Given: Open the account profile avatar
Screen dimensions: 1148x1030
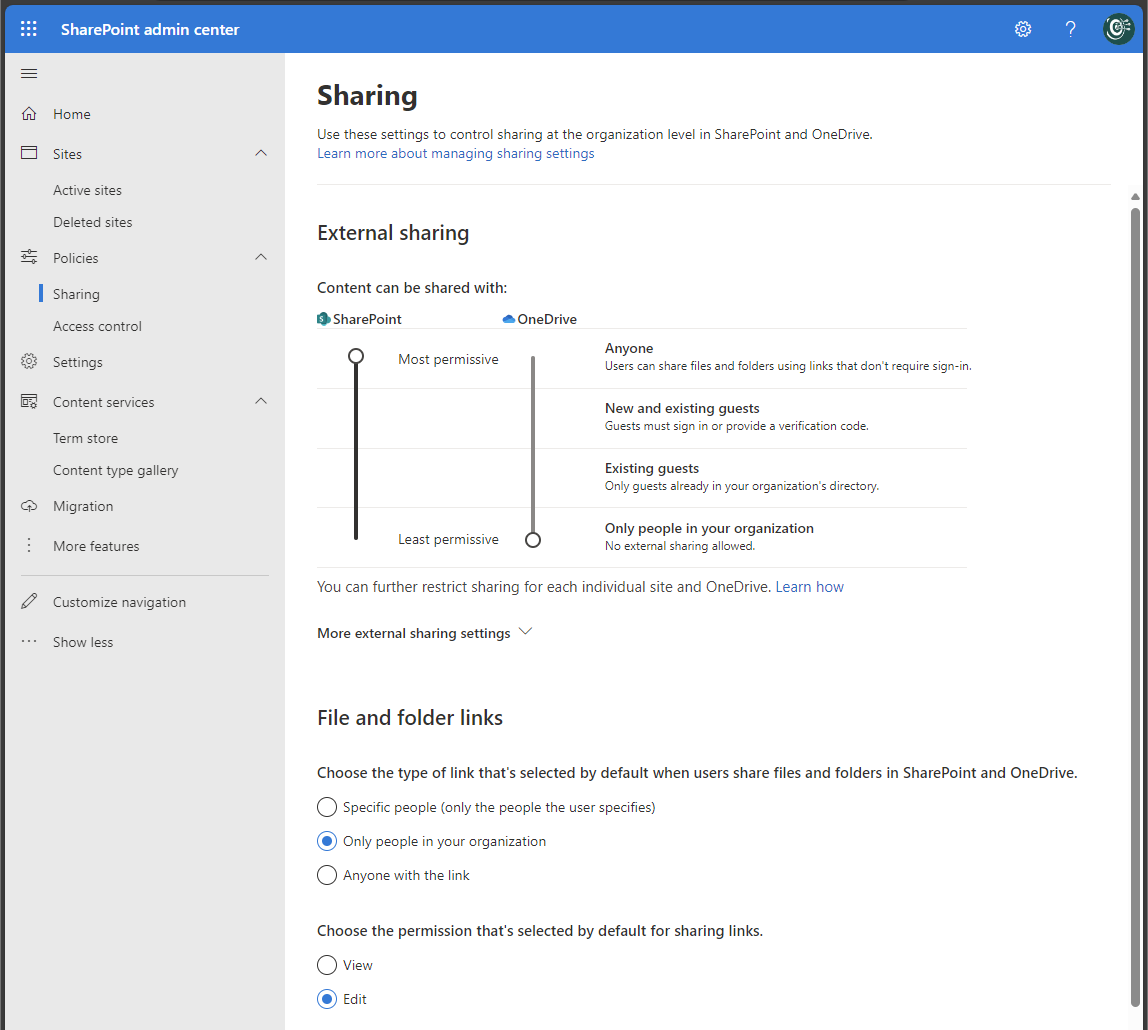Looking at the screenshot, I should click(1117, 29).
